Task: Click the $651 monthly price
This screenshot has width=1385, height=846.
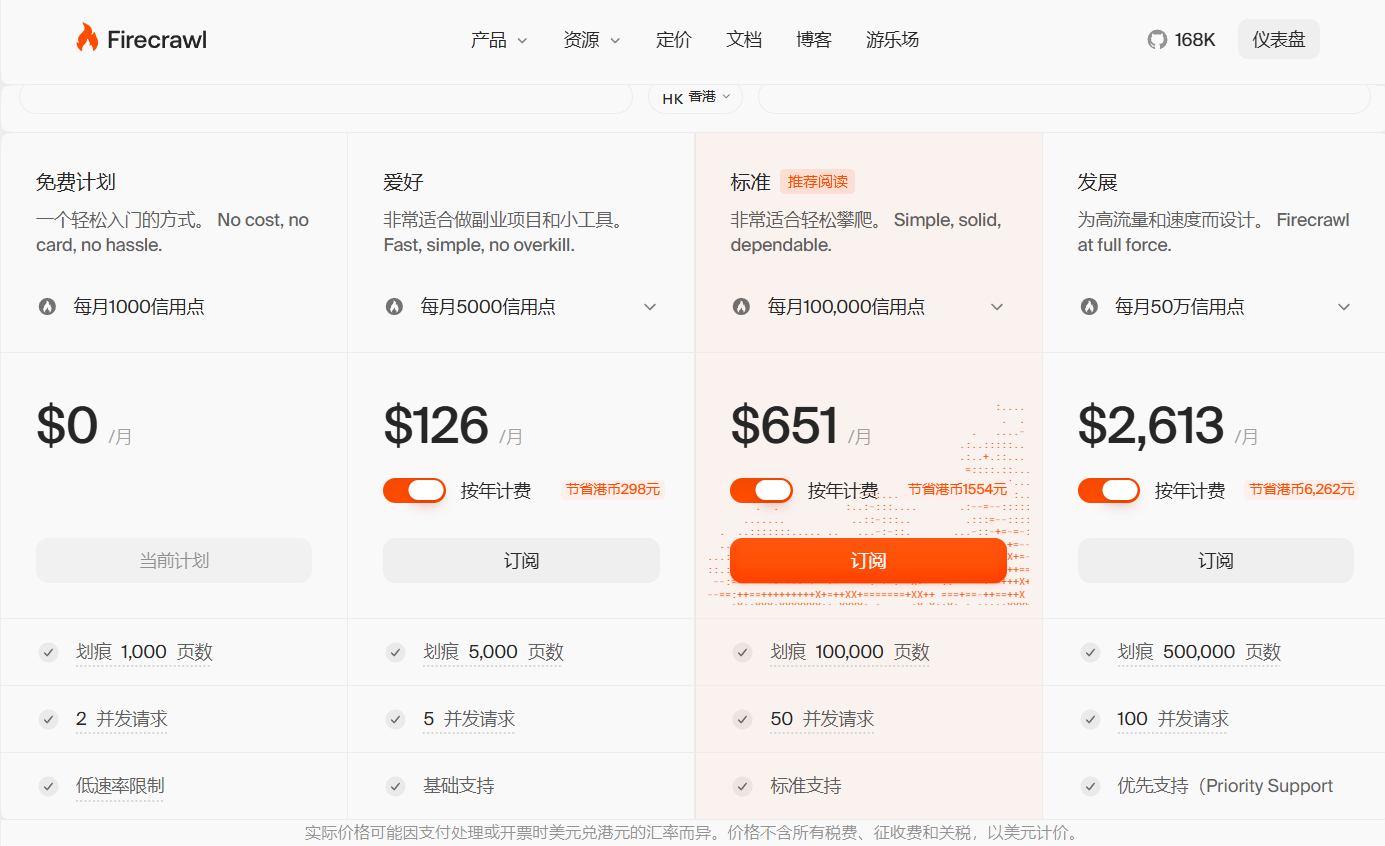Action: click(x=784, y=425)
